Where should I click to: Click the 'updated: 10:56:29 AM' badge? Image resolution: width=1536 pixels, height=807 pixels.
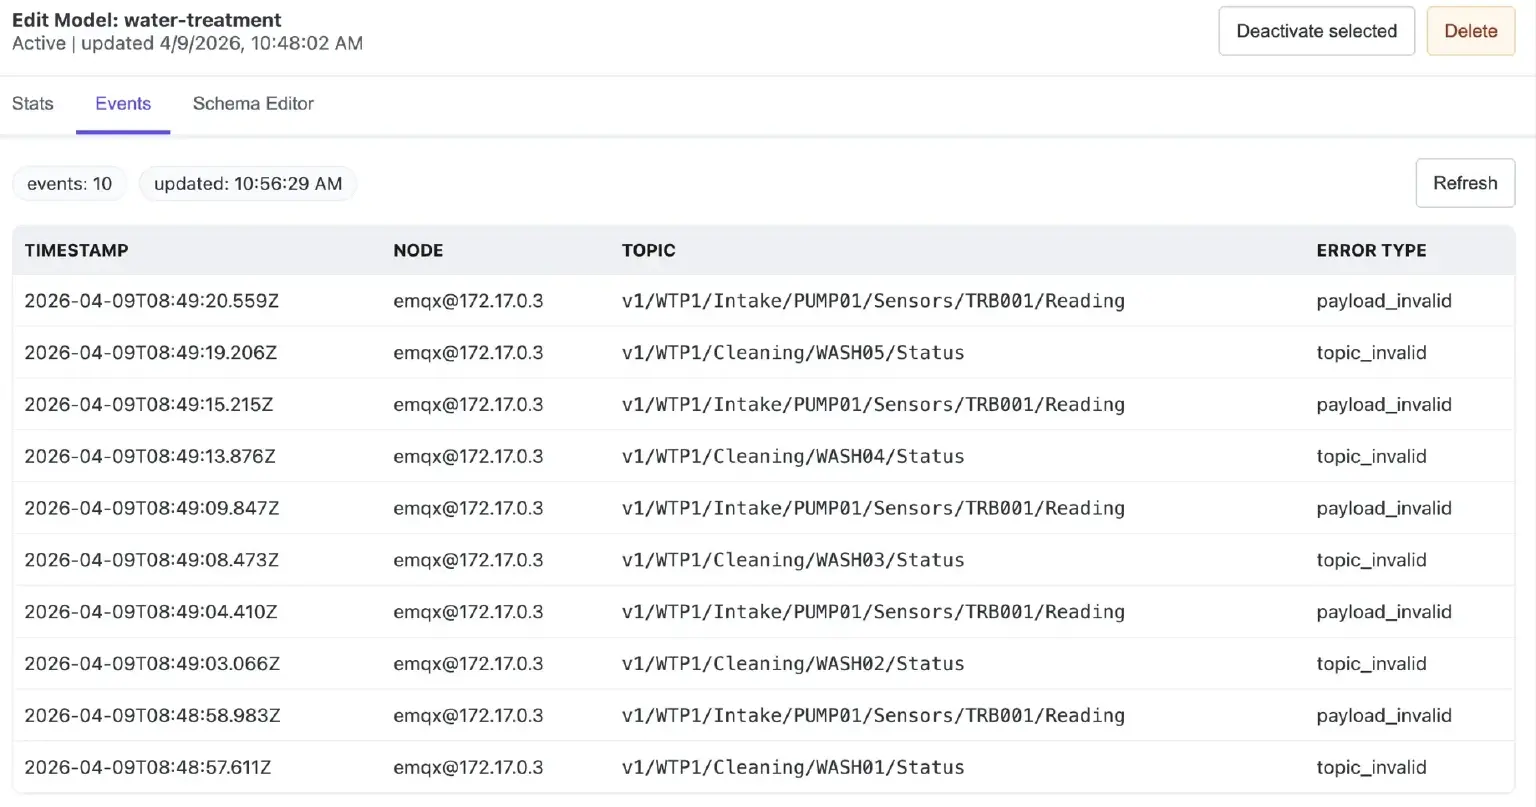coord(248,184)
